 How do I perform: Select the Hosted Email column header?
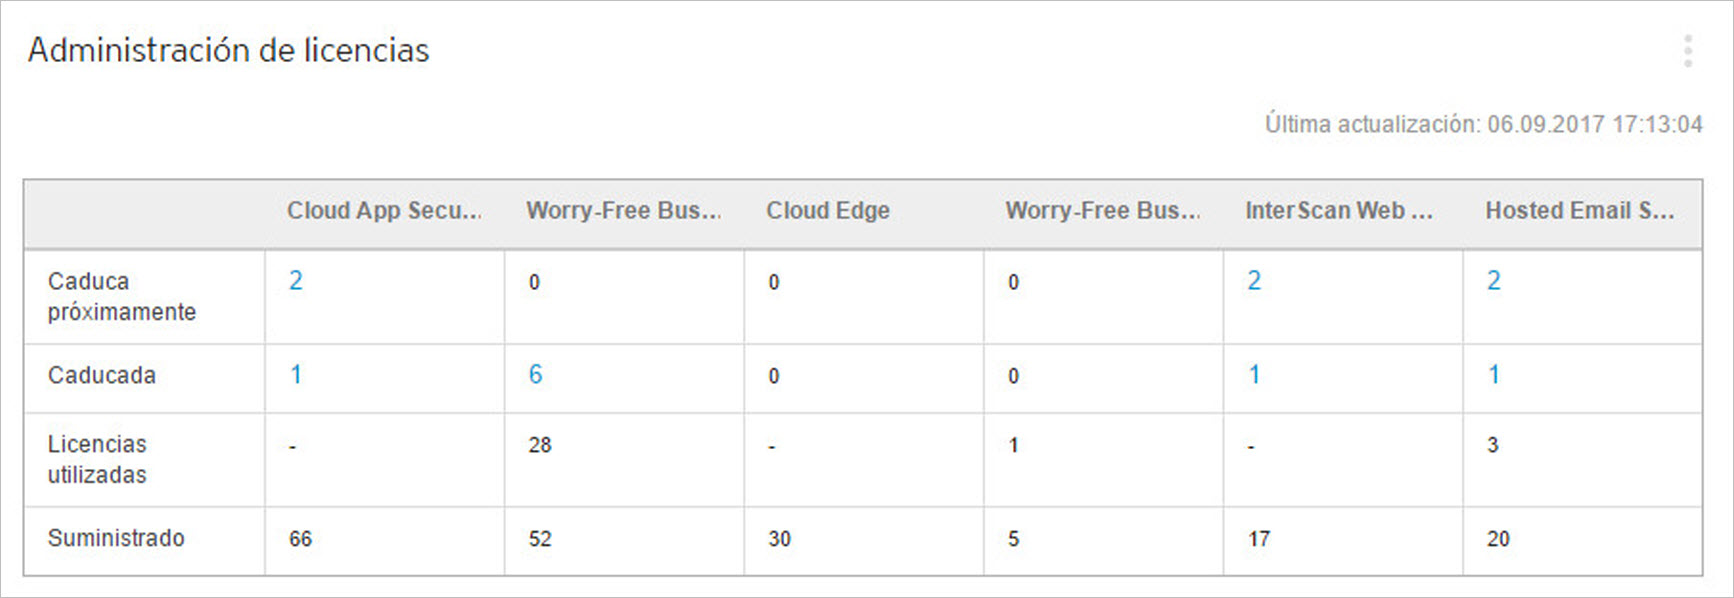tap(1579, 211)
